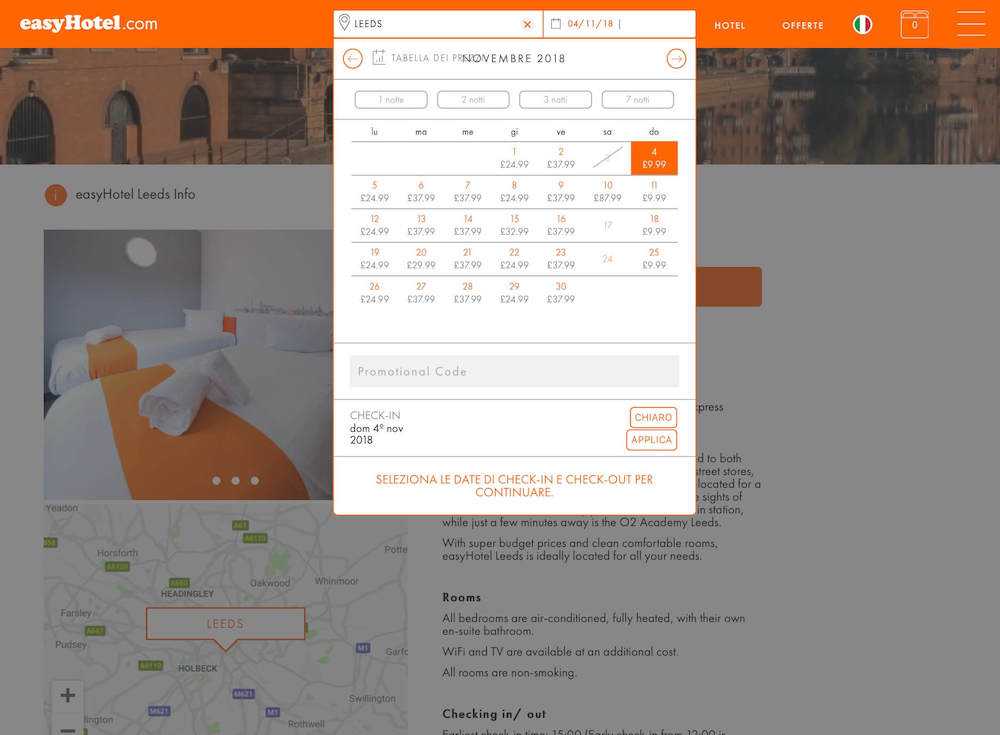Click the orange info icon beside easyHotel Leeds
The width and height of the screenshot is (1000, 735).
tap(56, 195)
